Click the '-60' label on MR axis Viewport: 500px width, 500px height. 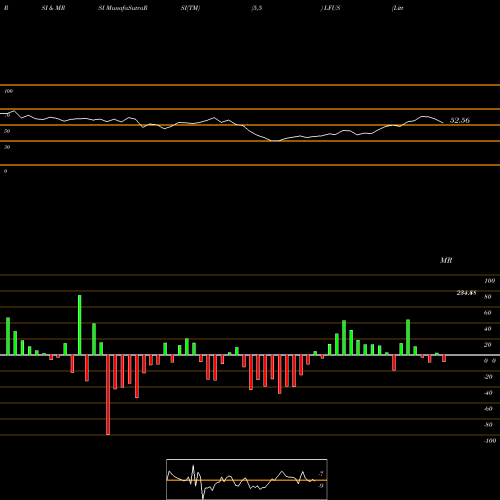point(488,409)
